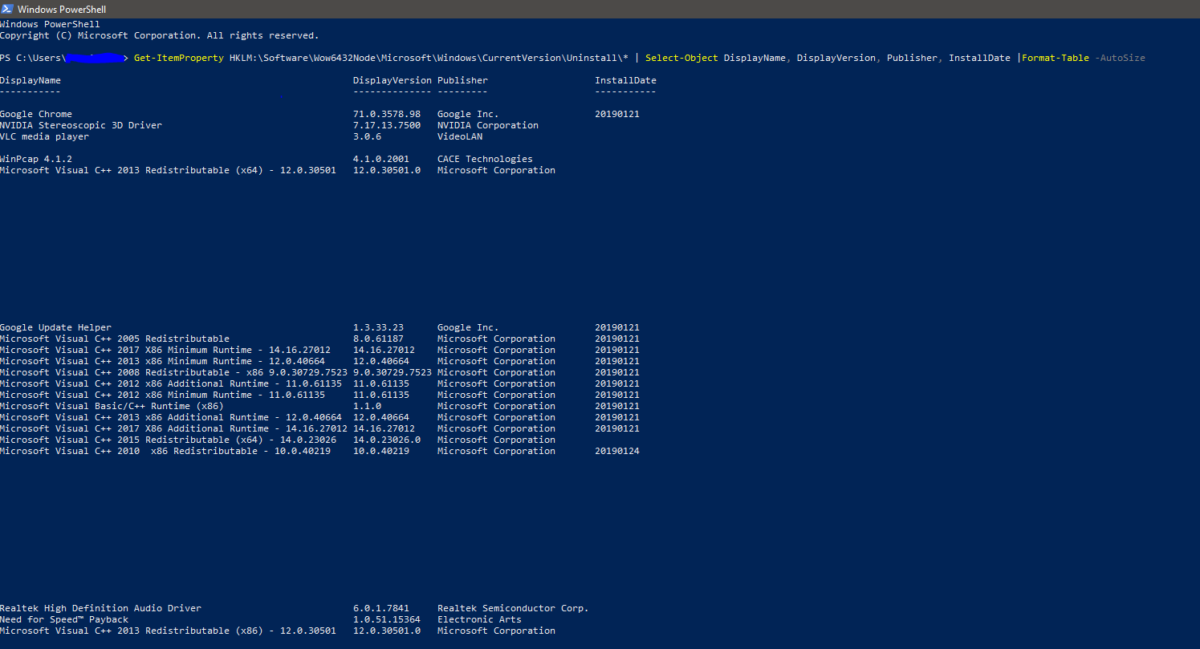Click the highlighted username in the prompt
Image resolution: width=1200 pixels, height=649 pixels.
tap(94, 57)
